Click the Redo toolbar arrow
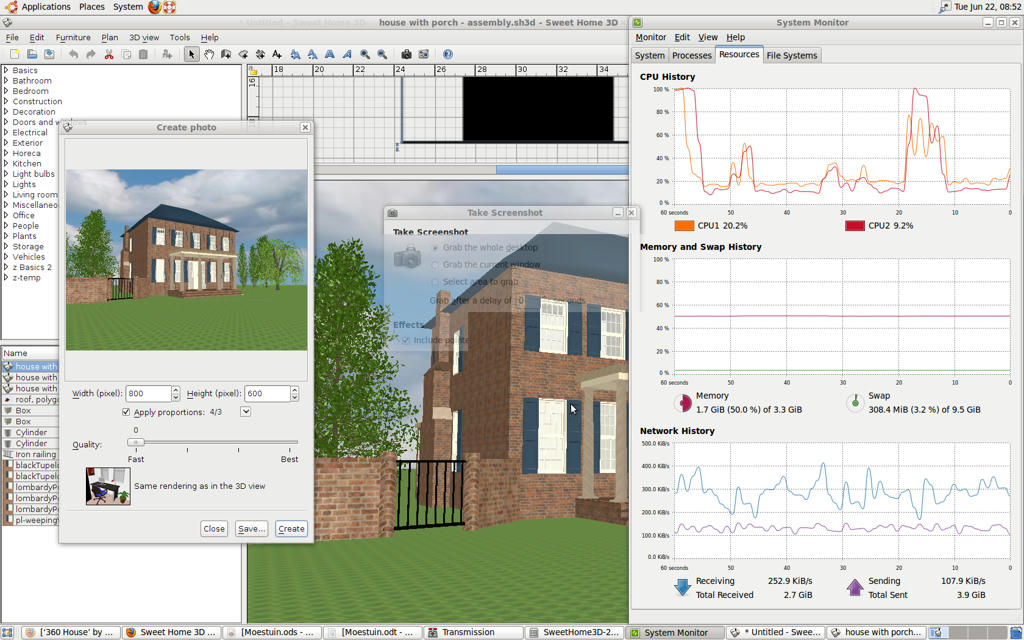This screenshot has height=640, width=1024. click(91, 54)
